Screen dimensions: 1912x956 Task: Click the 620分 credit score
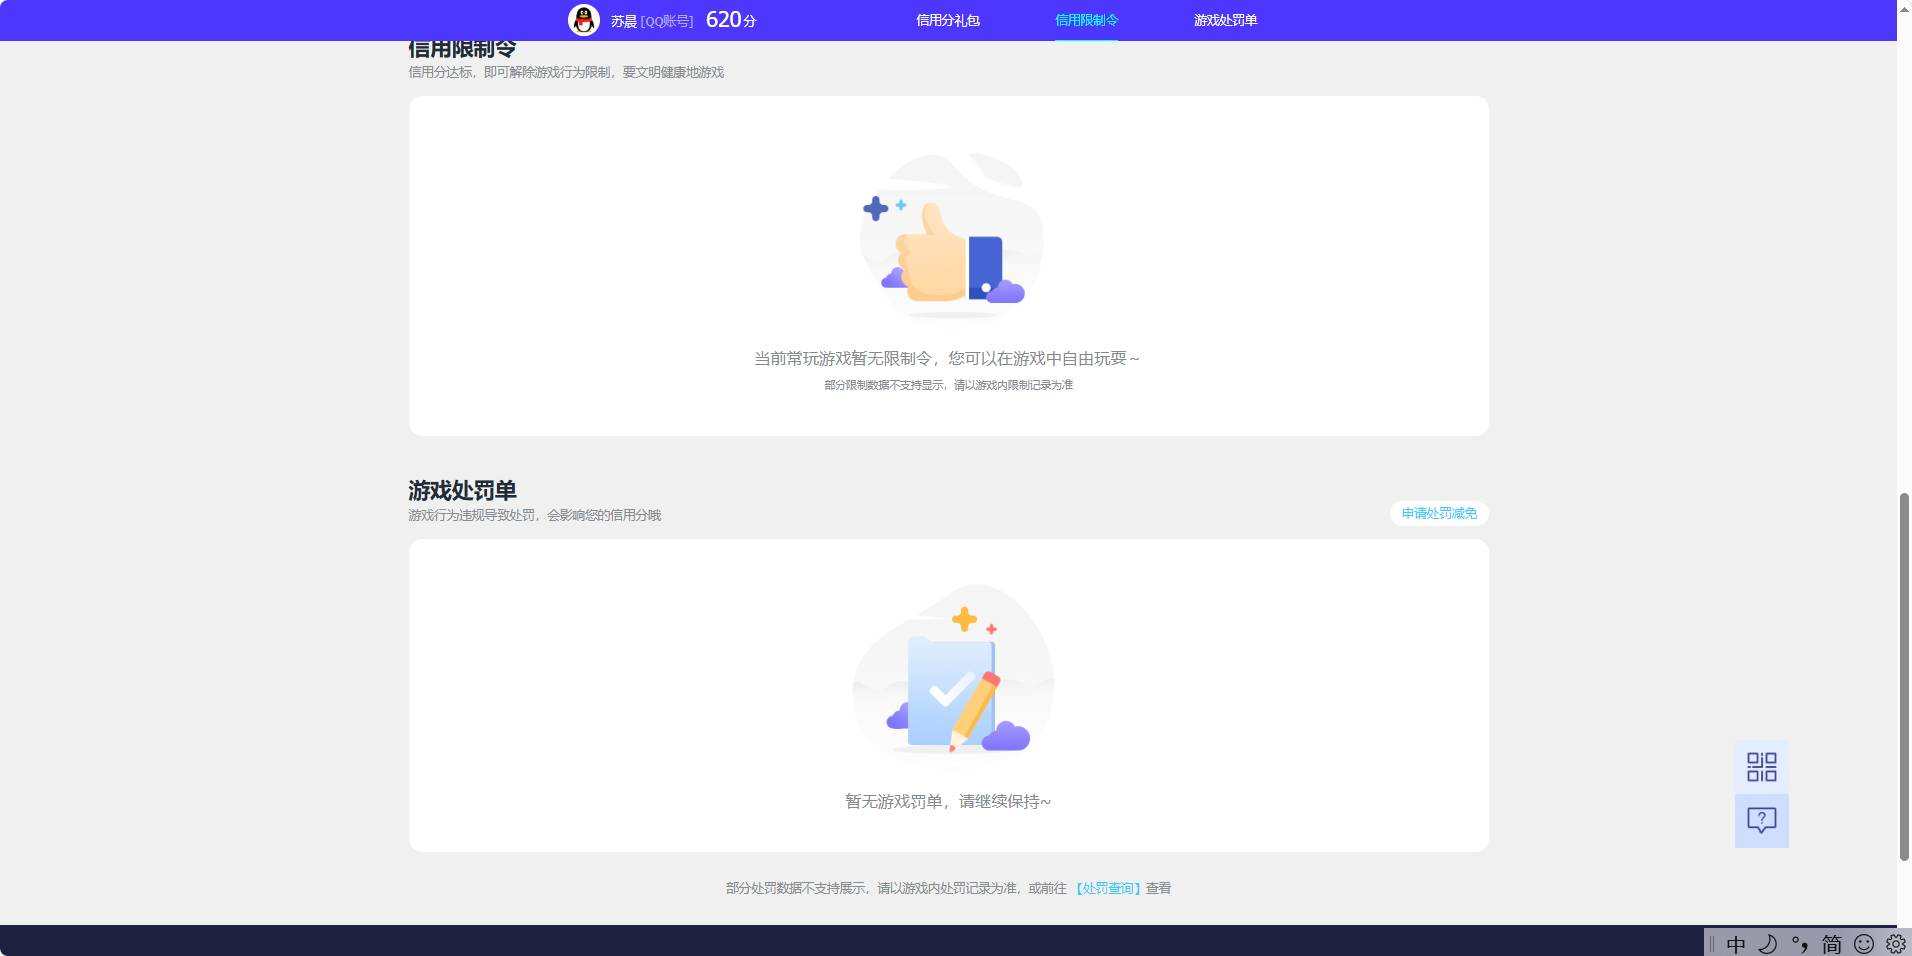point(730,20)
